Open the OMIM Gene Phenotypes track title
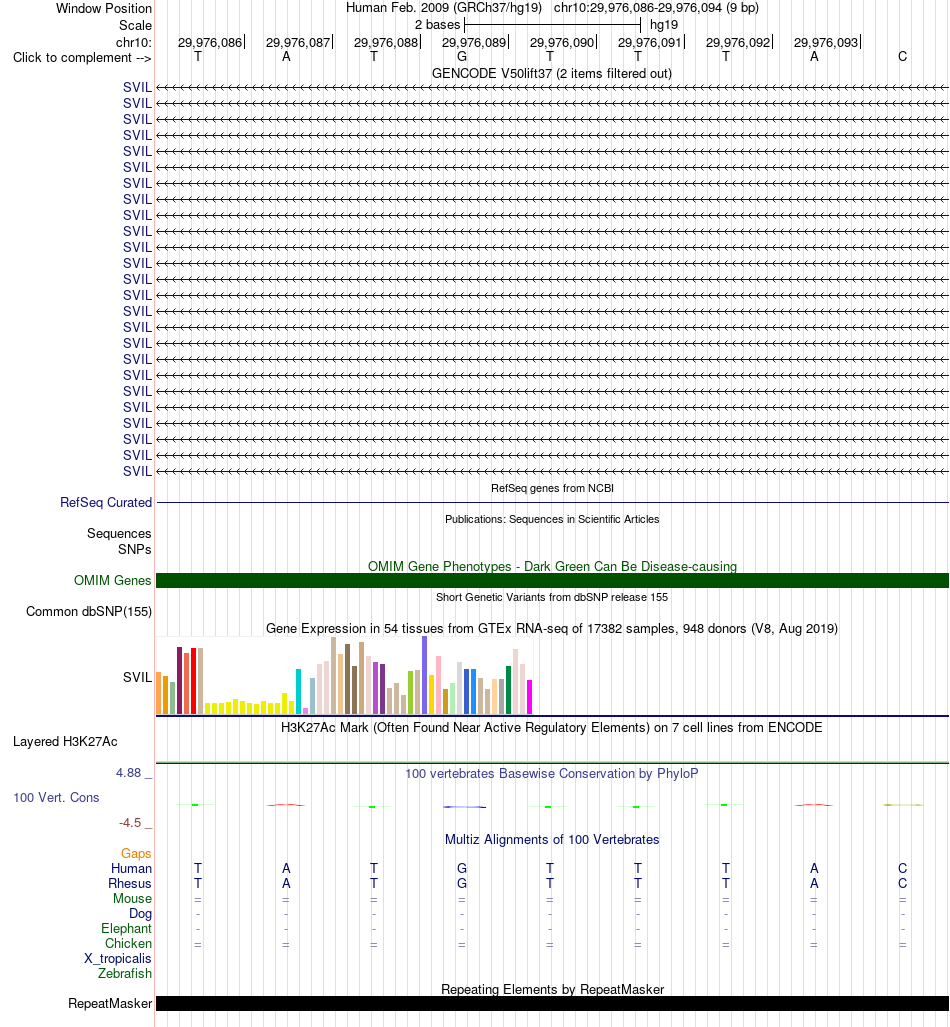The width and height of the screenshot is (950, 1027). tap(552, 566)
